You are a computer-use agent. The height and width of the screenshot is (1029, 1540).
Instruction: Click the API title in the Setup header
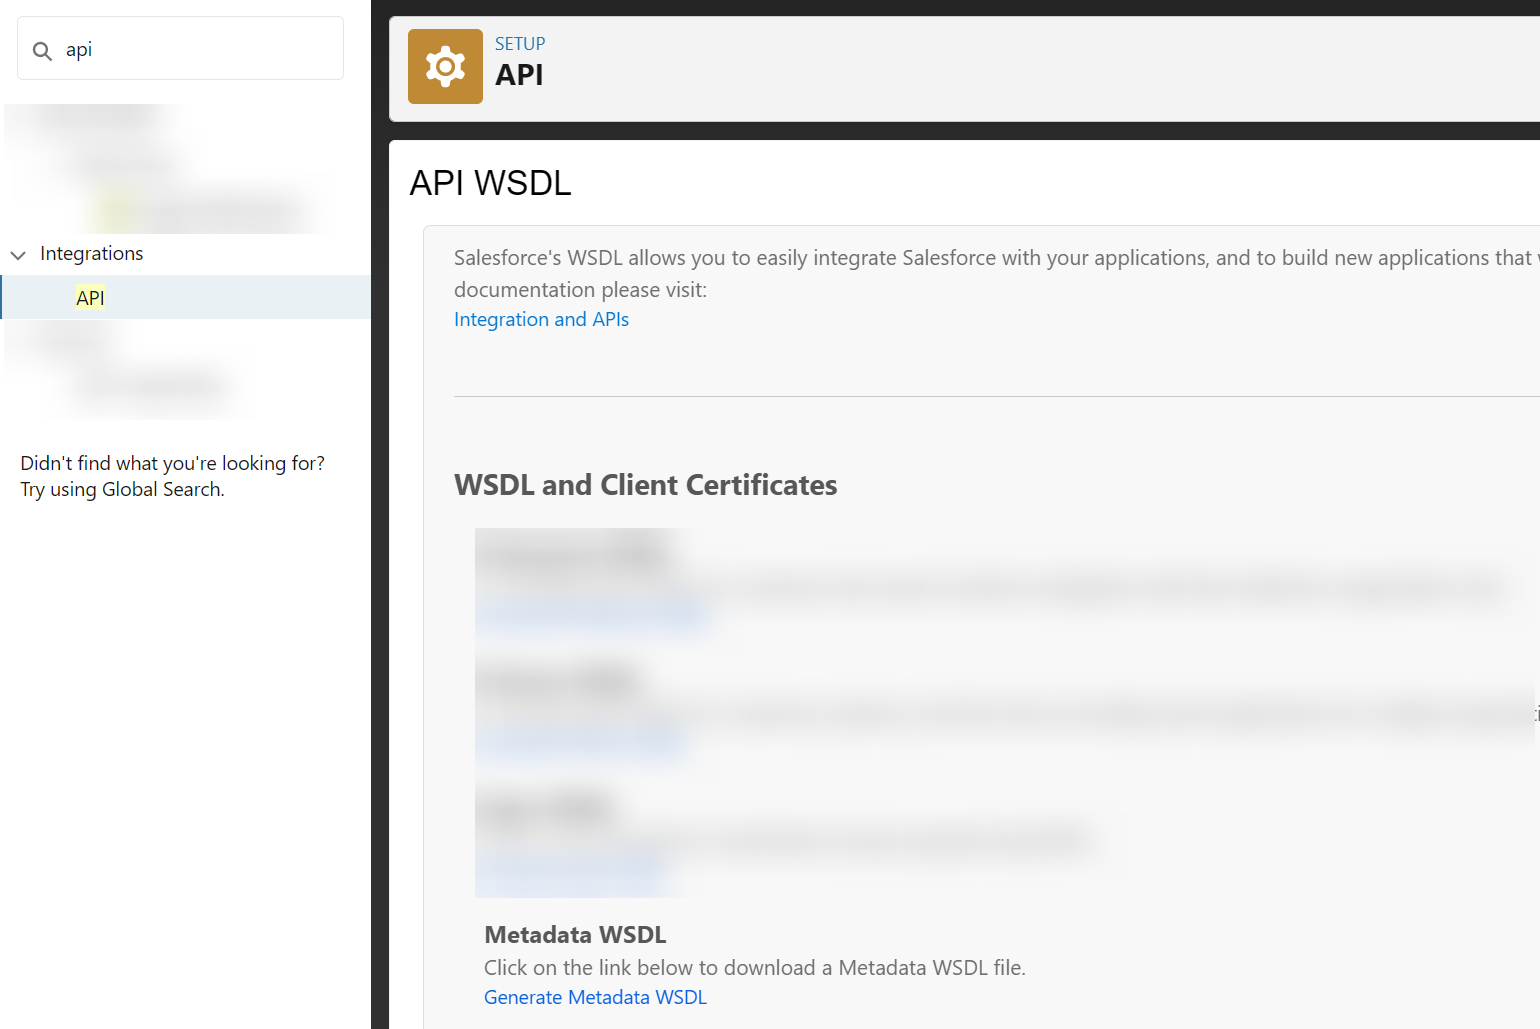(x=519, y=75)
